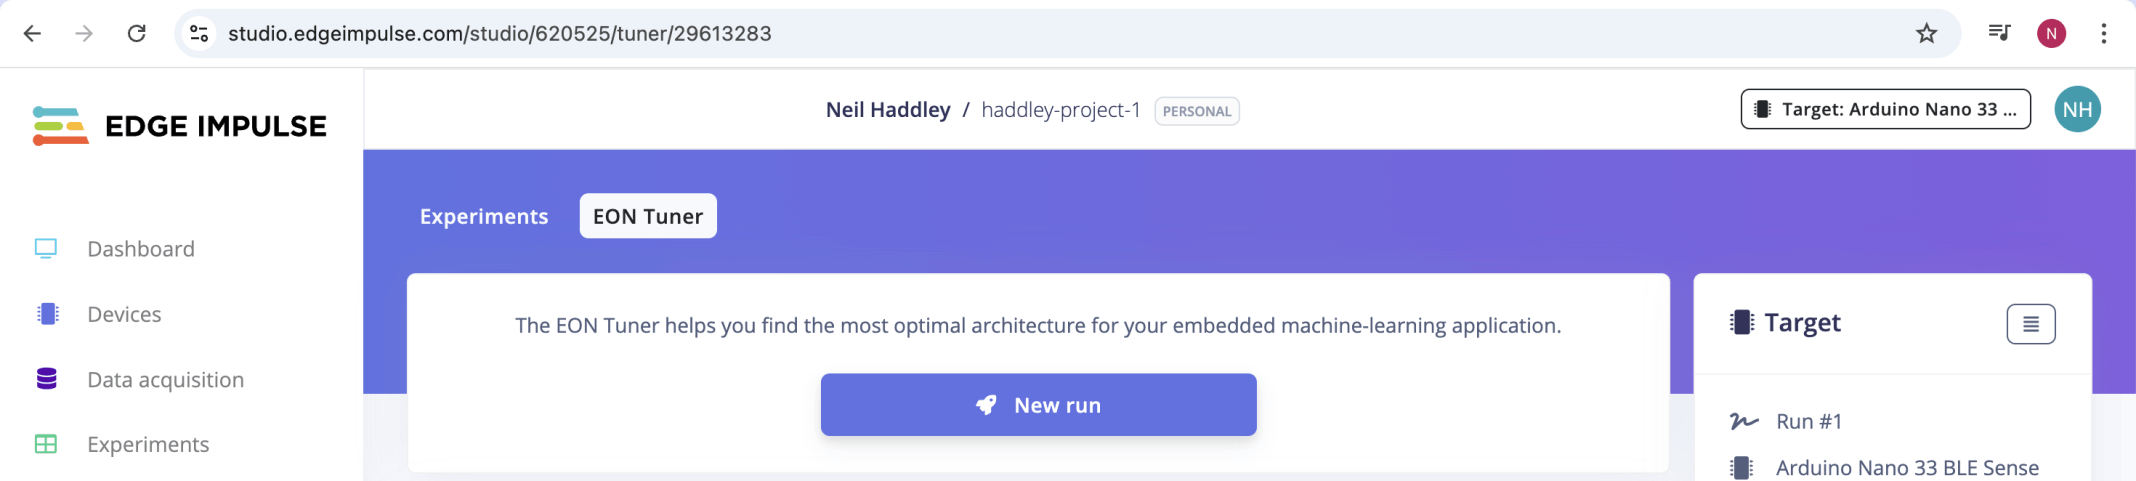Start a New run

click(x=1038, y=405)
